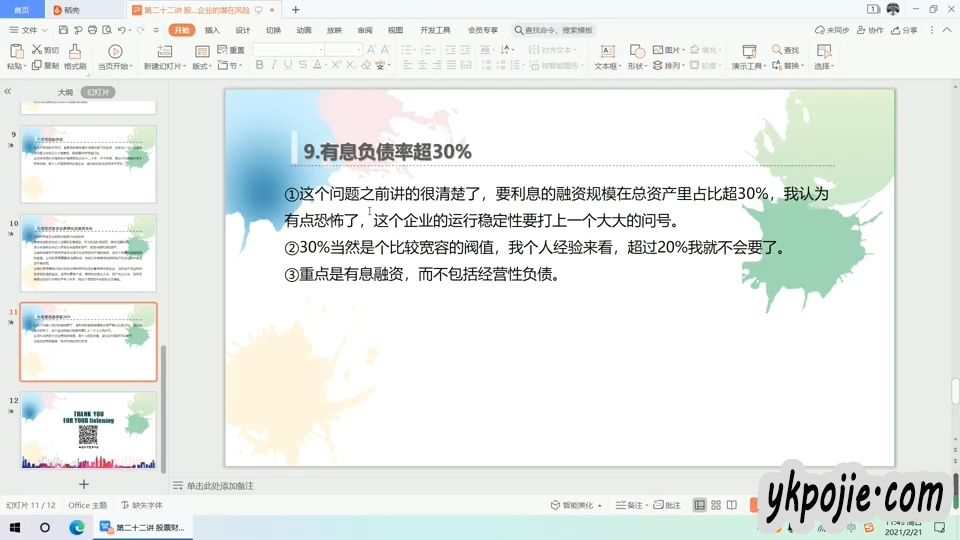Click the Save icon in quick access bar

click(61, 30)
